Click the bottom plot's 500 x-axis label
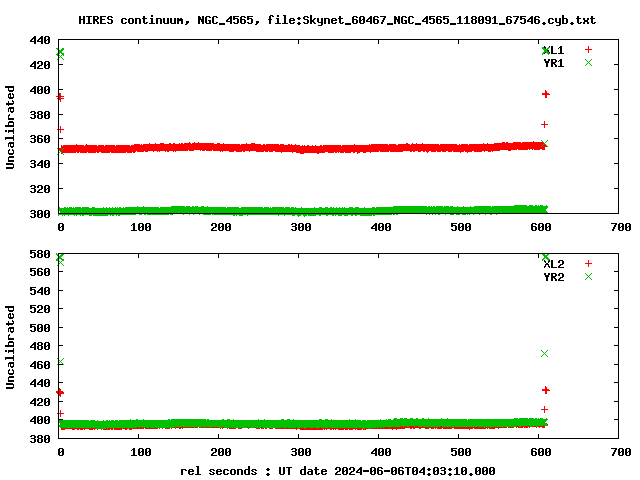Image resolution: width=640 pixels, height=480 pixels. tap(461, 452)
